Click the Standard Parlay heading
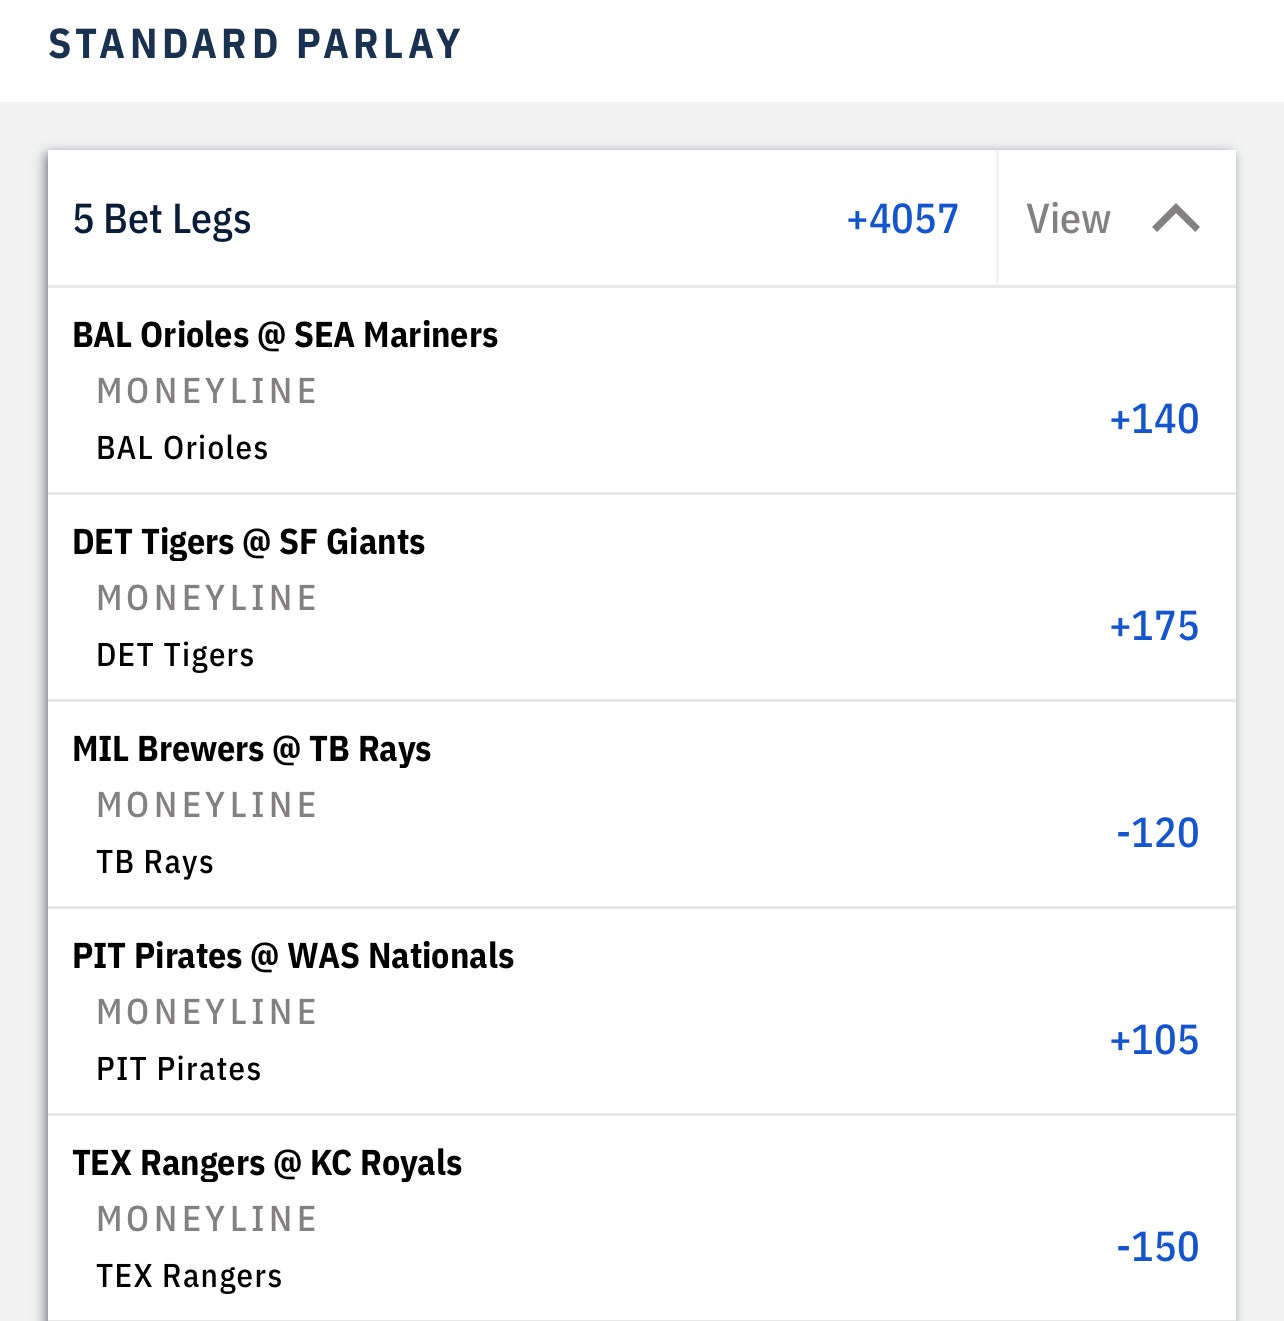The width and height of the screenshot is (1284, 1321). (x=255, y=44)
